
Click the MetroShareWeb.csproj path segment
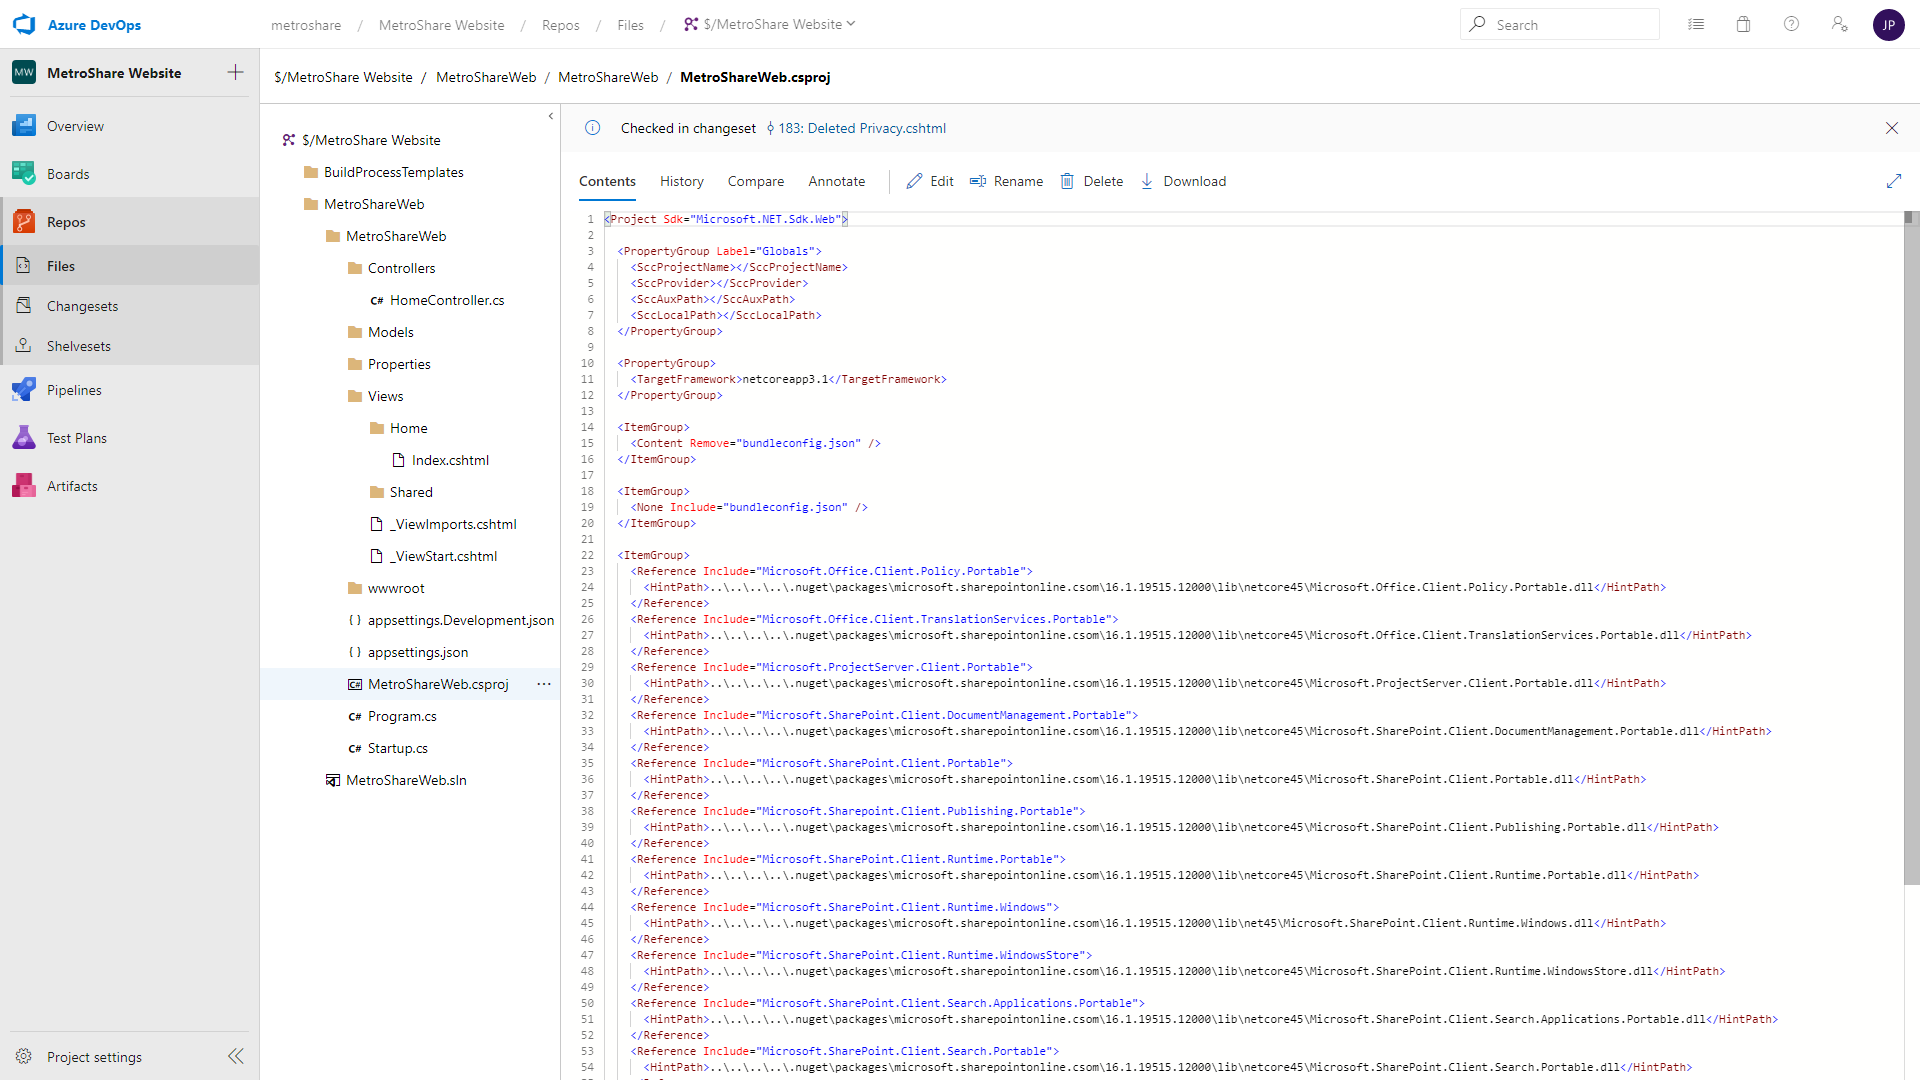[x=755, y=77]
